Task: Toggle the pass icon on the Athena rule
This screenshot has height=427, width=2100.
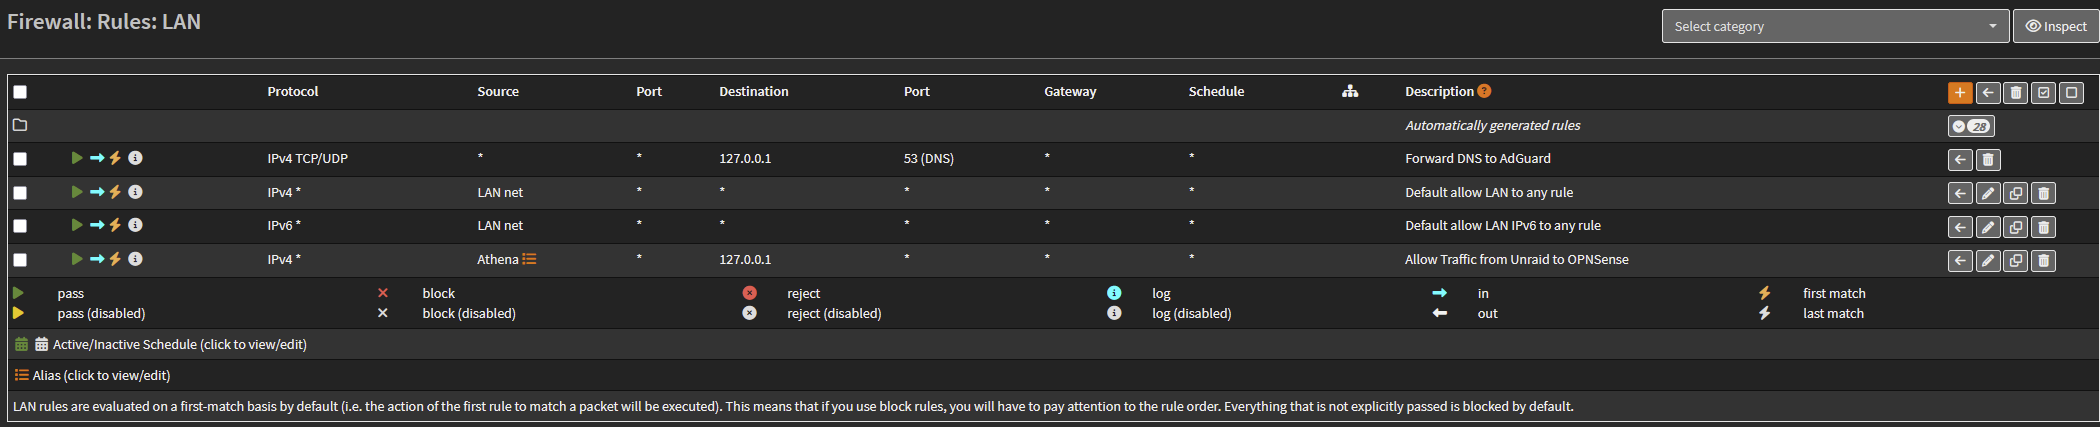Action: [77, 259]
